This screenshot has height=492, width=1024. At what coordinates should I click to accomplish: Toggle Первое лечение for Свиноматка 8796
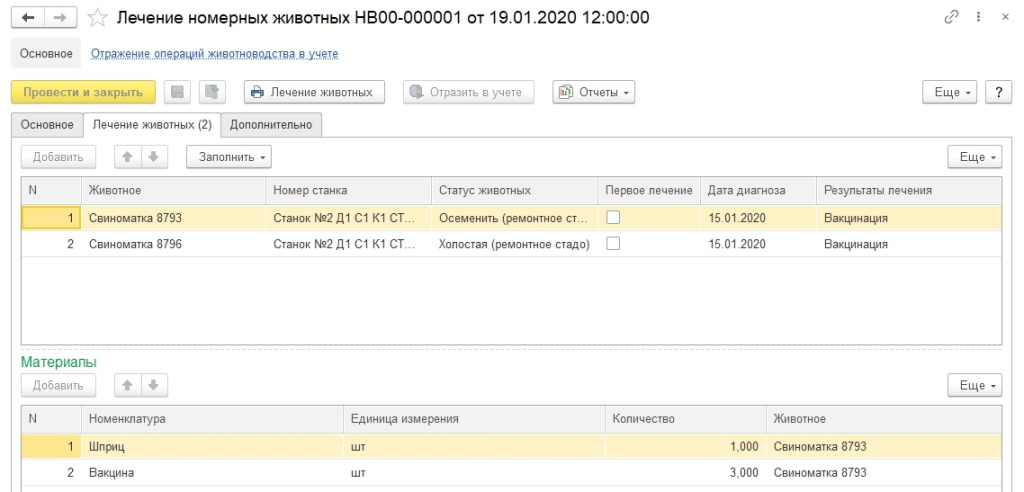click(x=614, y=244)
